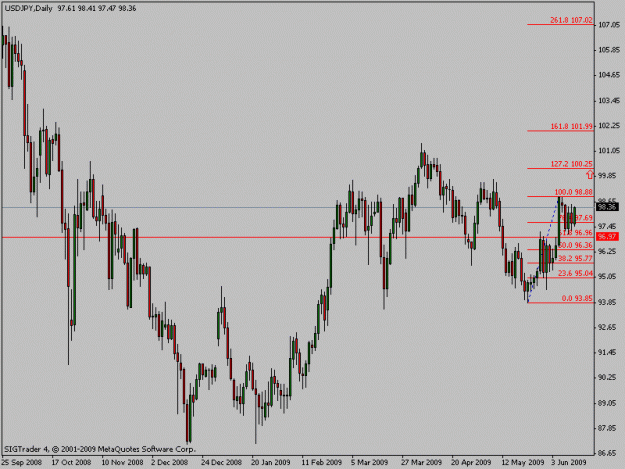Viewport: 625px width, 469px height.
Task: Click the 97.45 price axis value
Action: pos(609,226)
